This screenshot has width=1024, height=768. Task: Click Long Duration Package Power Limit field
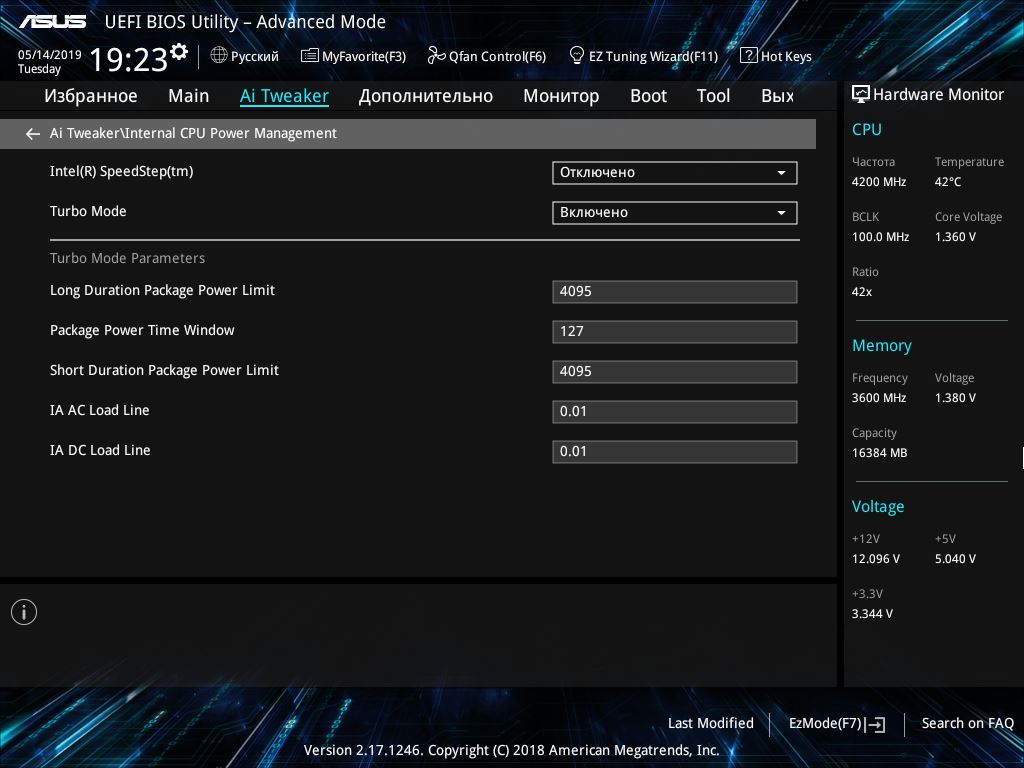point(675,292)
